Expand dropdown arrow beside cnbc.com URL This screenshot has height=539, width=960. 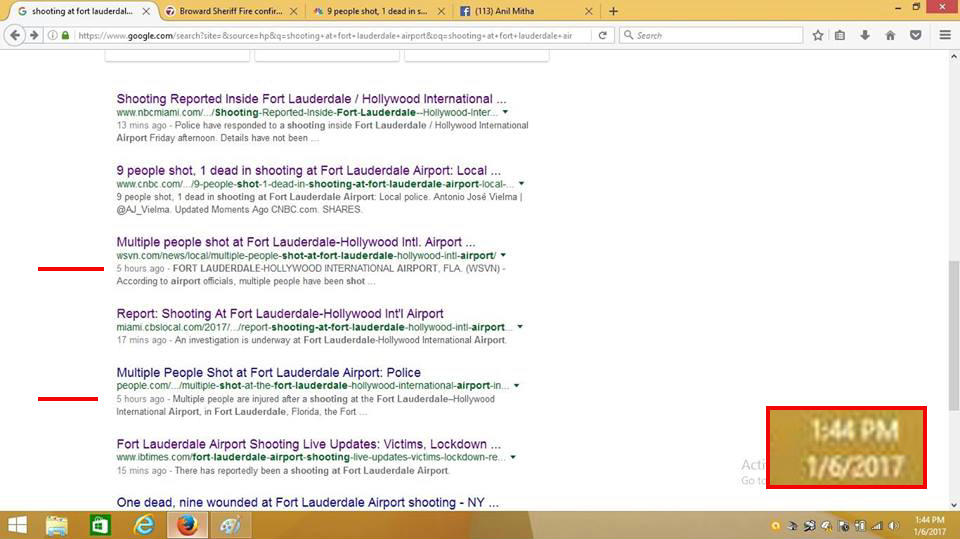pyautogui.click(x=522, y=184)
